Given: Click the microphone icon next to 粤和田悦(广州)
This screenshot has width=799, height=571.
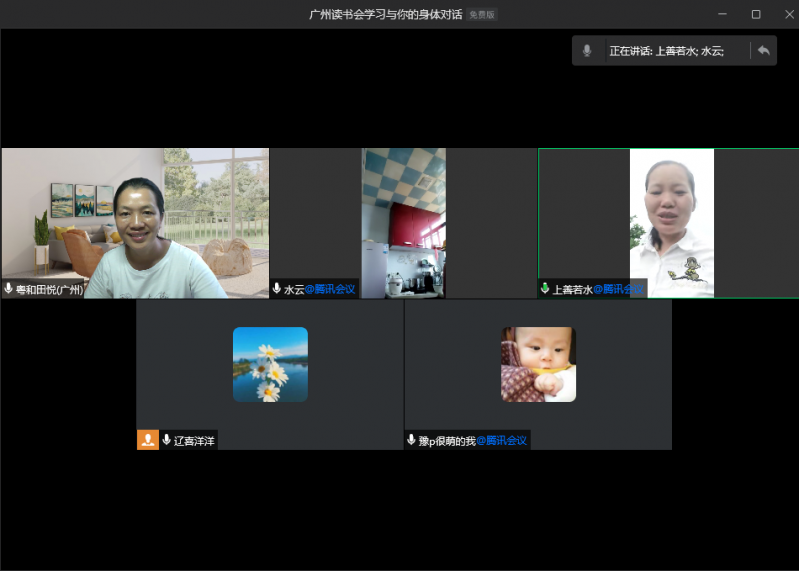Looking at the screenshot, I should click(9, 289).
